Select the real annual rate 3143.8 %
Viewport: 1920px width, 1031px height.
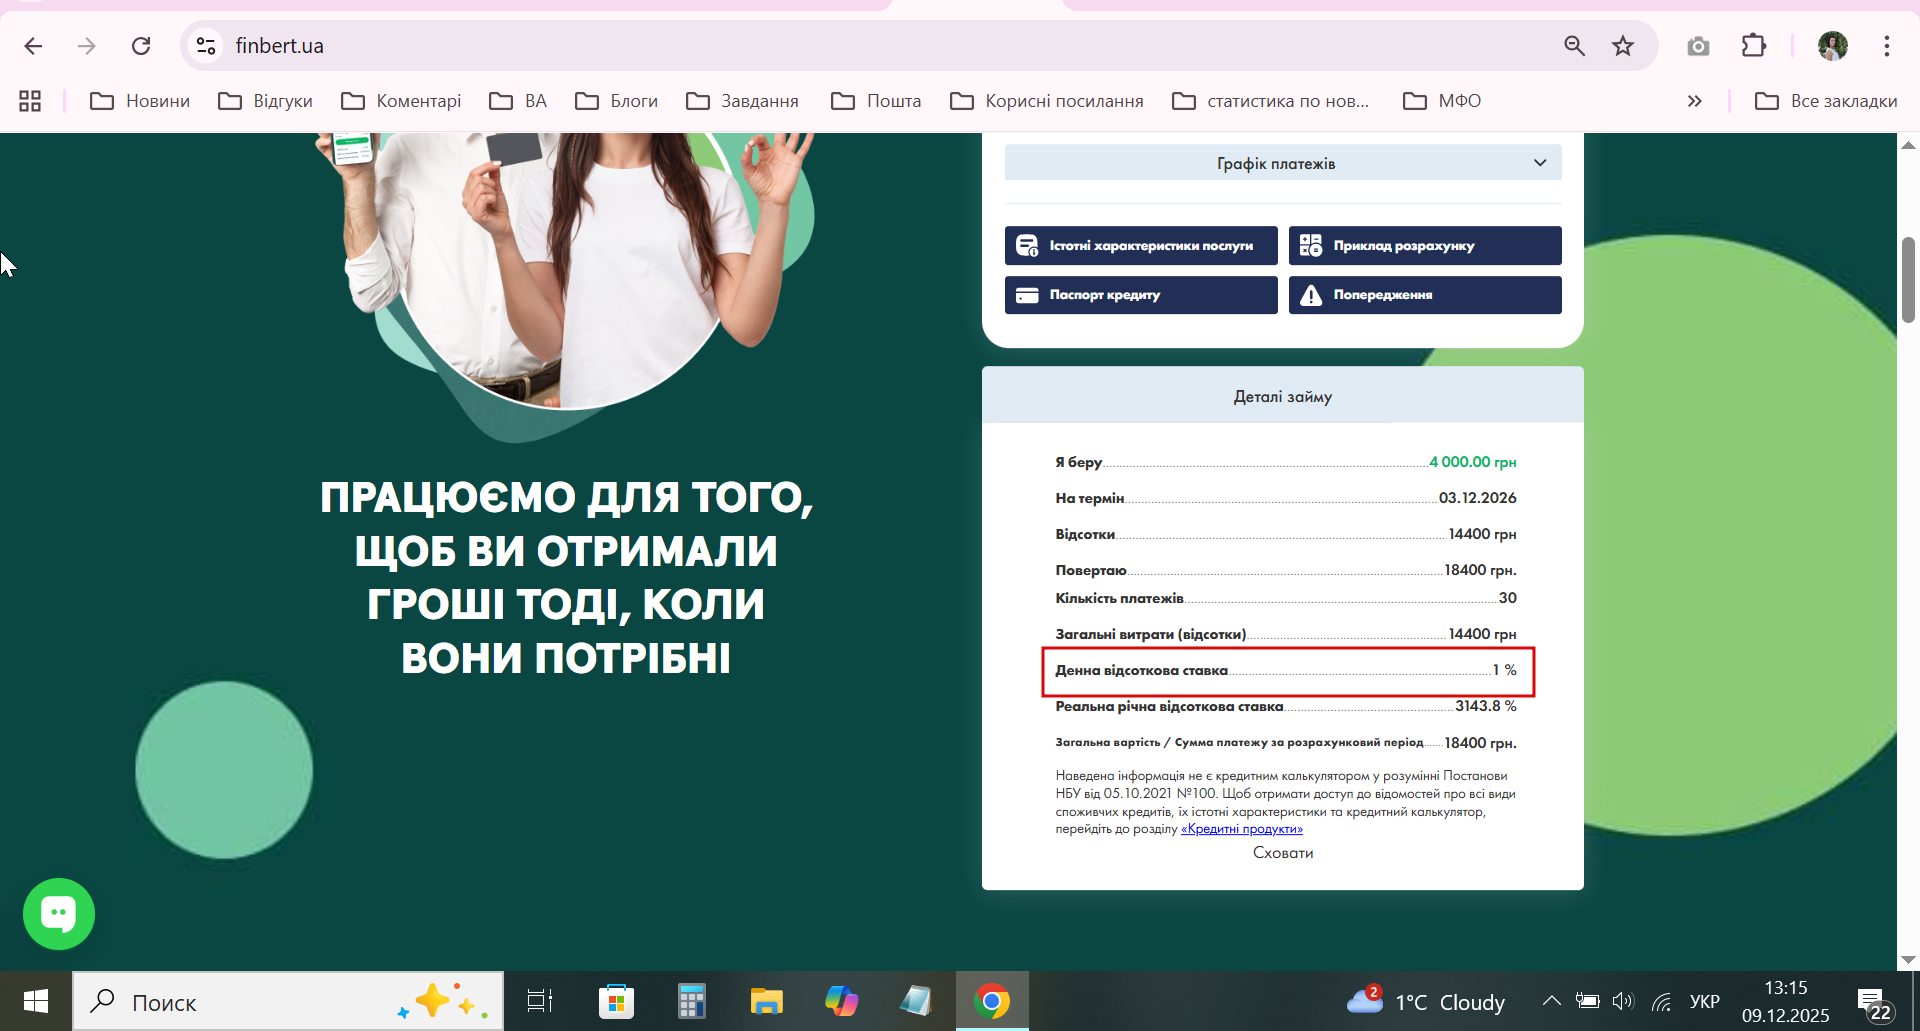click(1486, 706)
